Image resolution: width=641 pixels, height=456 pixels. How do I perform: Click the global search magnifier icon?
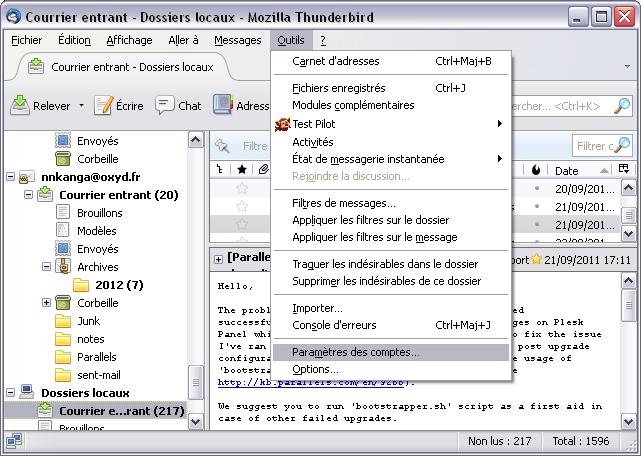click(622, 106)
